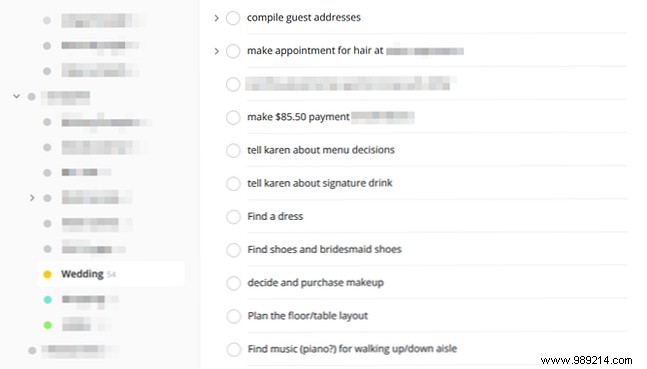Collapse the parent project group chevron
This screenshot has width=647, height=369.
pyautogui.click(x=17, y=96)
